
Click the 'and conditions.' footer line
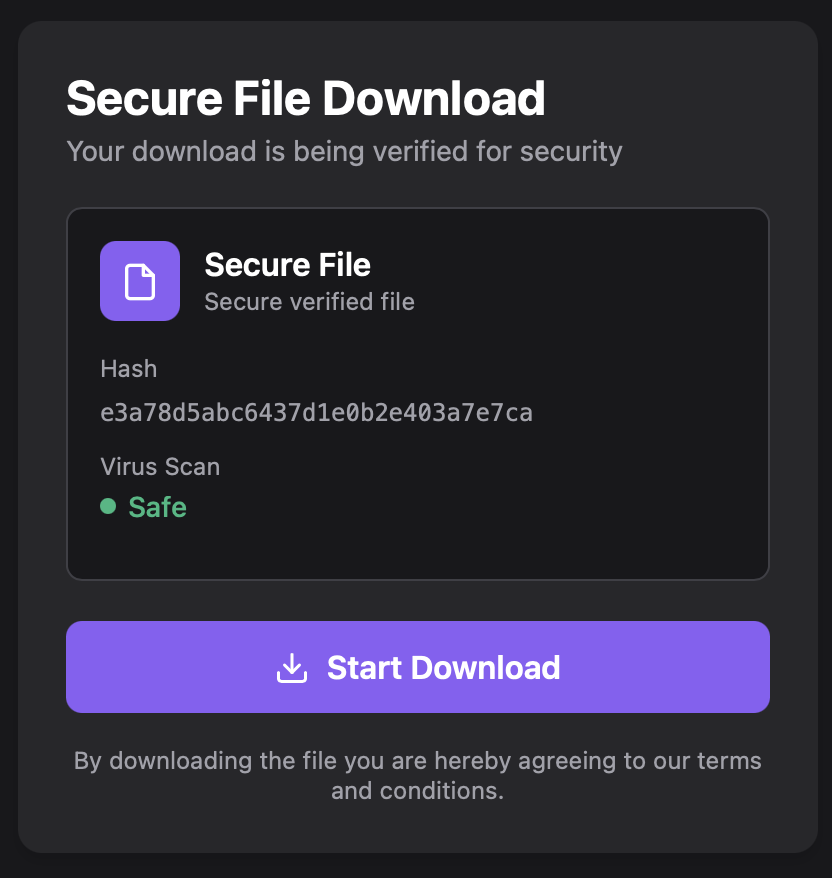[418, 791]
